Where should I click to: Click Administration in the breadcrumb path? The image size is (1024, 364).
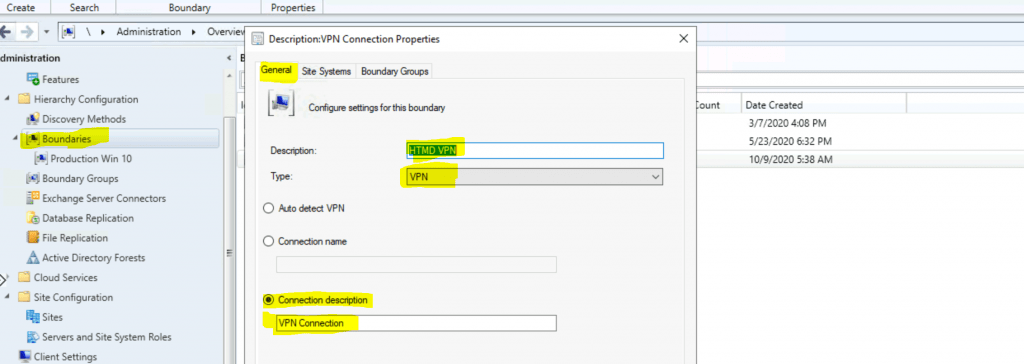click(149, 31)
